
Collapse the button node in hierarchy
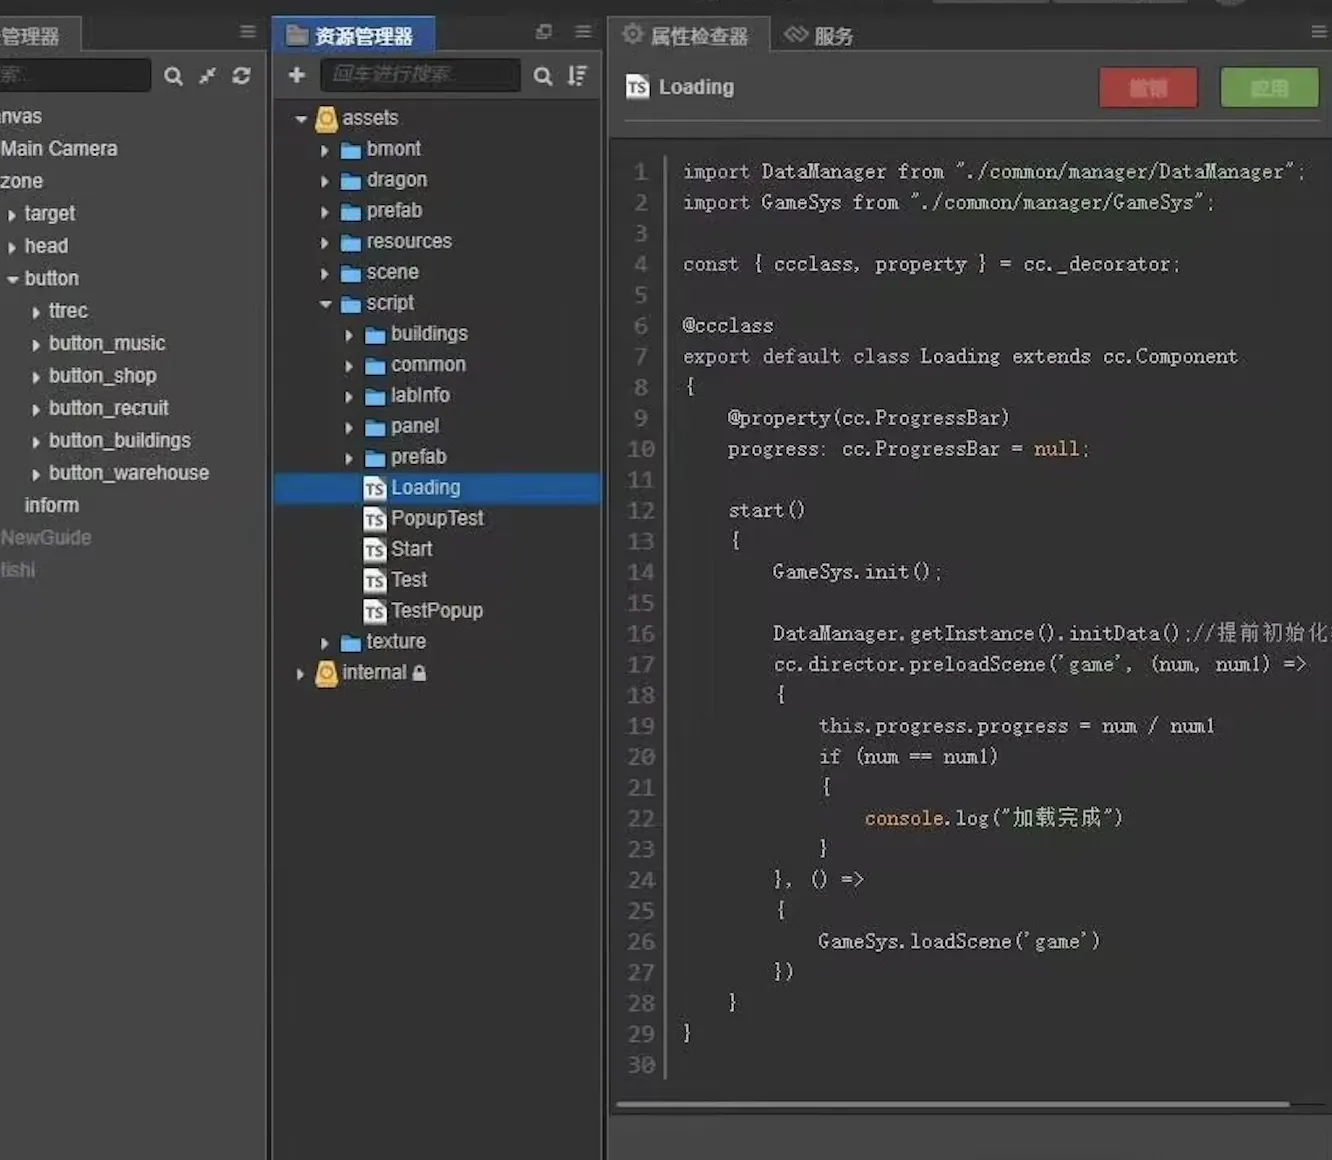tap(13, 279)
